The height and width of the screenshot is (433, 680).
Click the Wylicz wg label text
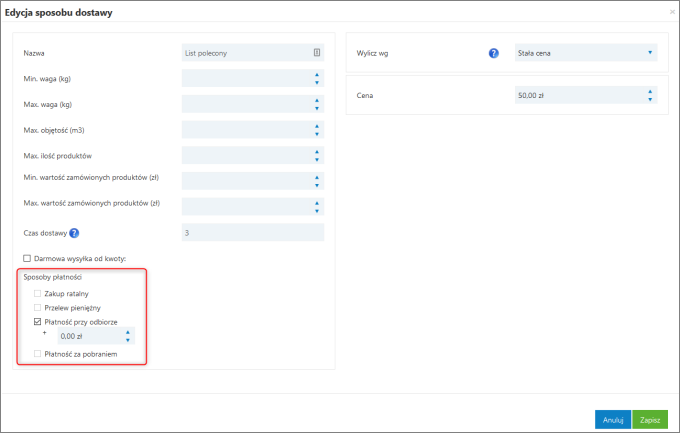[x=372, y=53]
